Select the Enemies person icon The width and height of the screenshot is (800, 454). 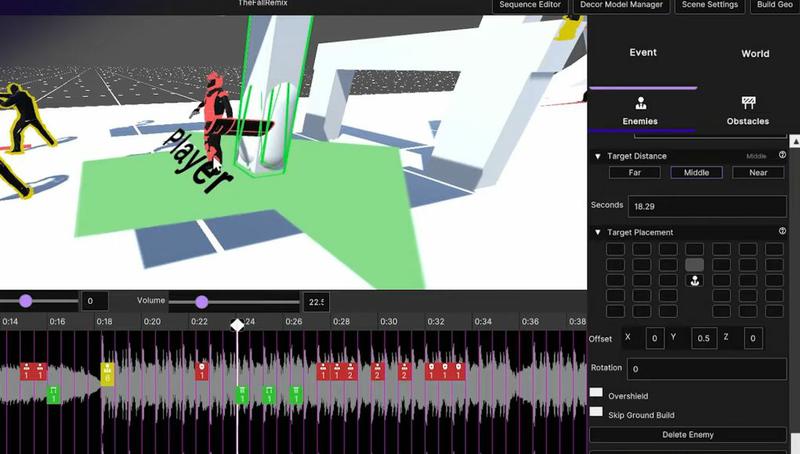pyautogui.click(x=640, y=103)
